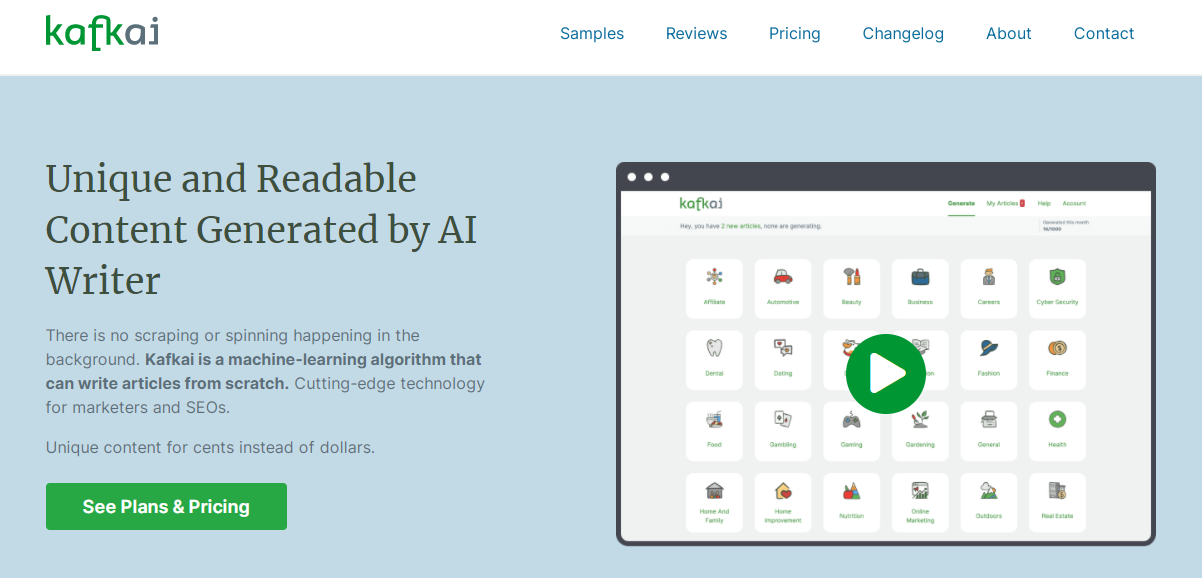
Task: Pick the Home And Family house icon
Action: 714,490
